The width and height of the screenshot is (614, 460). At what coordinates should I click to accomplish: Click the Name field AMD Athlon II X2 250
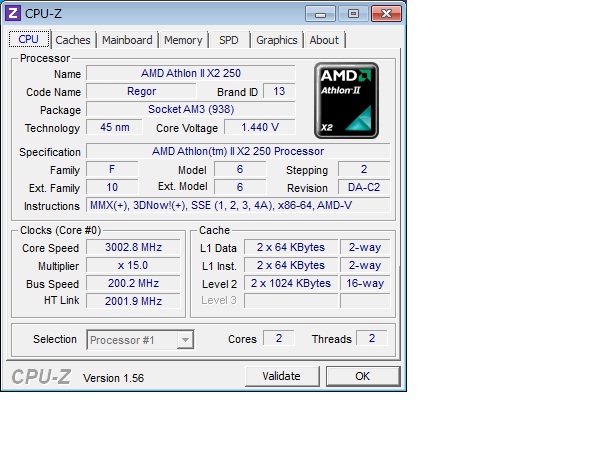click(191, 73)
